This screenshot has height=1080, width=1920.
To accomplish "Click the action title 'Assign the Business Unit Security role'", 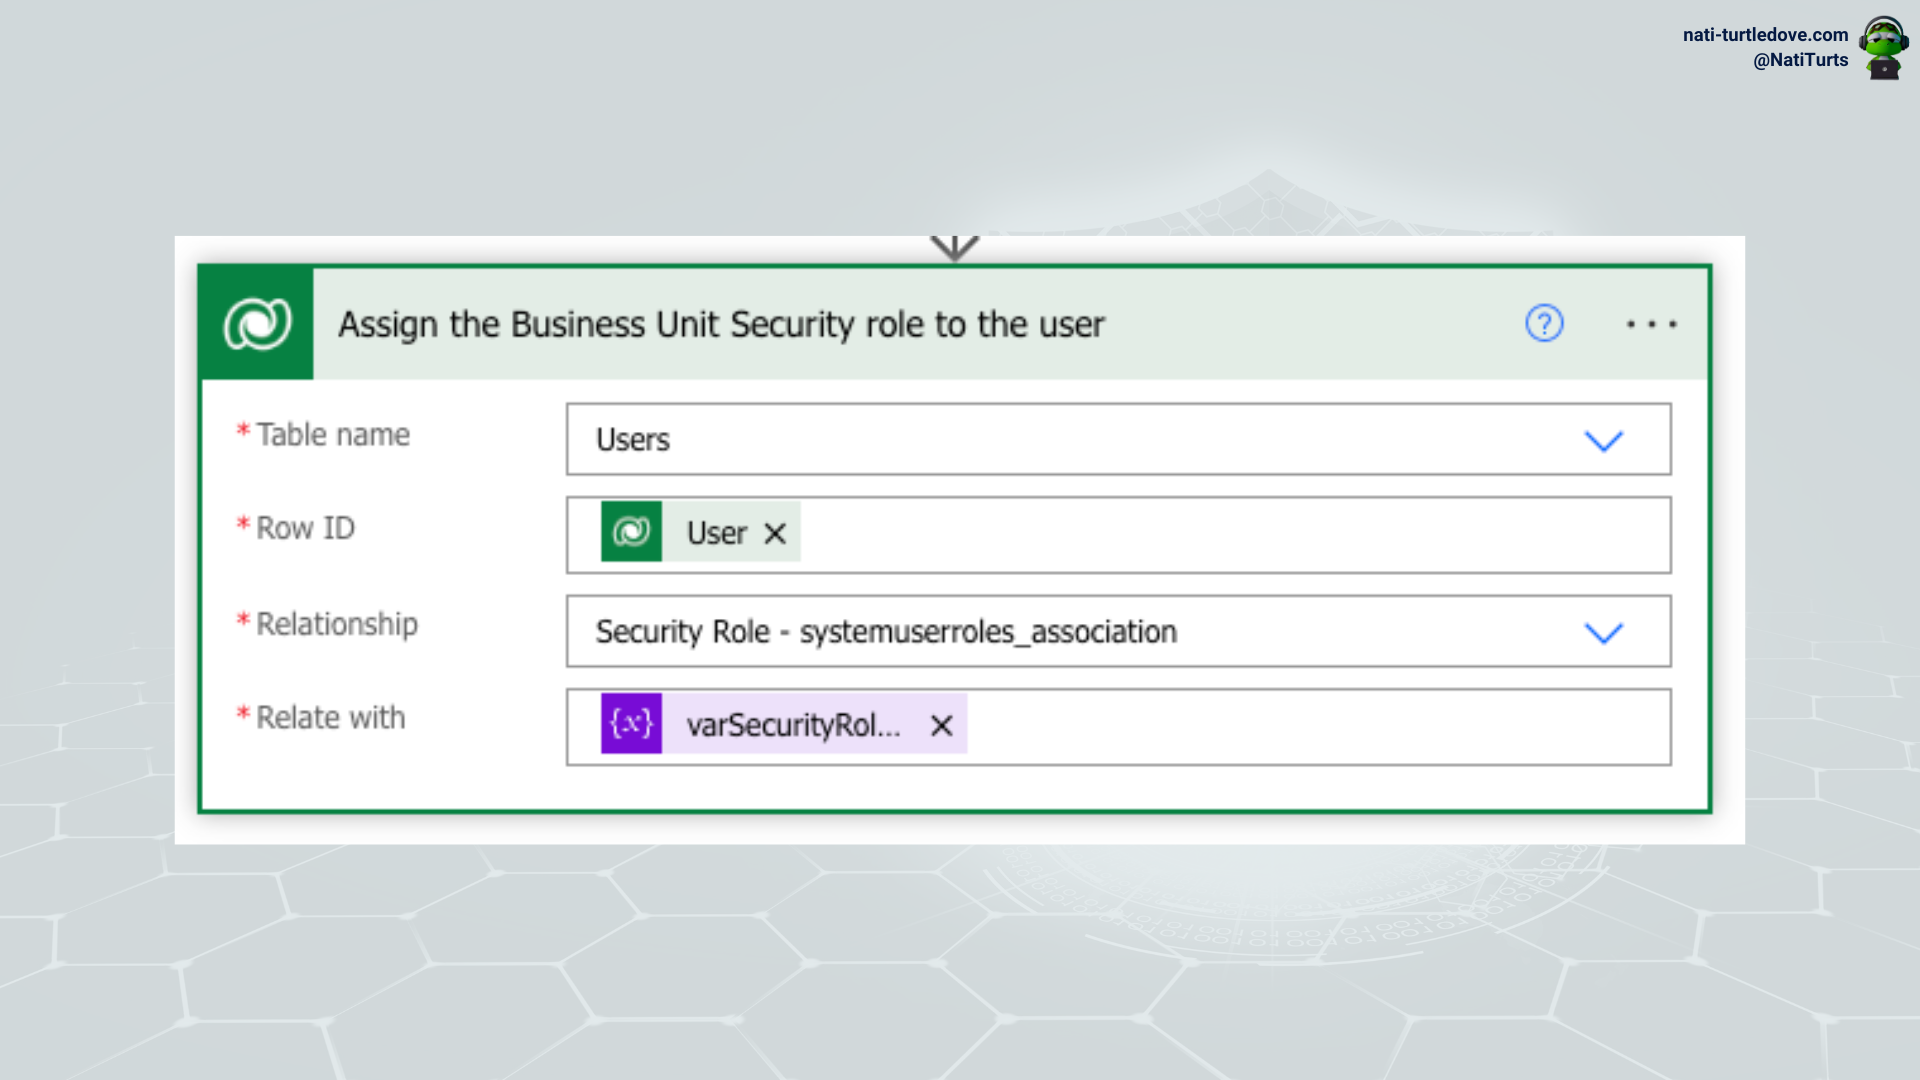I will pyautogui.click(x=721, y=324).
